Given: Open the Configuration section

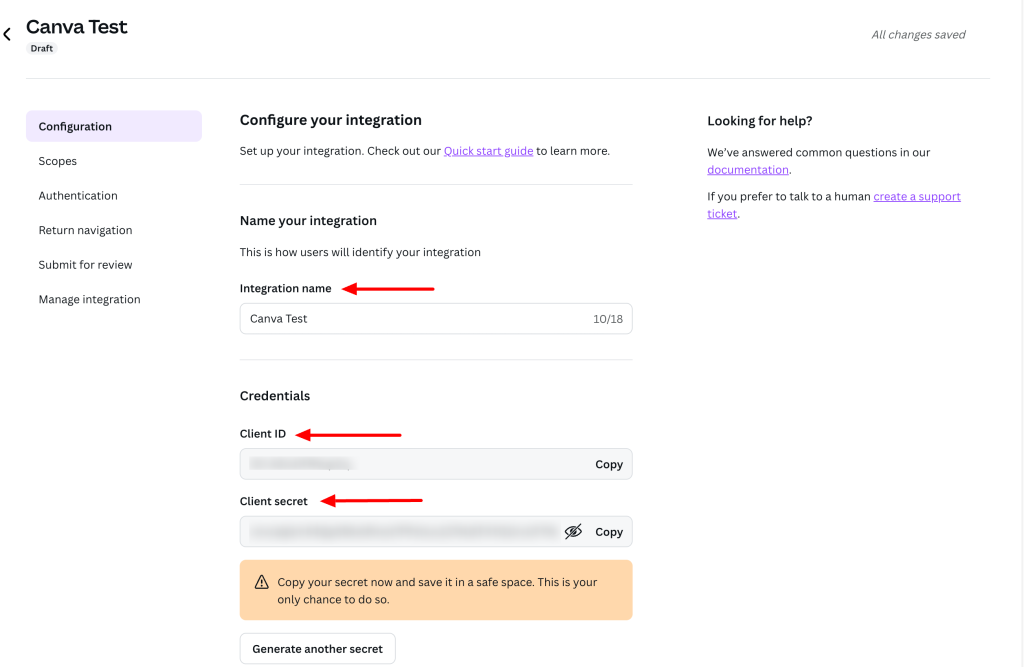Looking at the screenshot, I should coord(114,127).
